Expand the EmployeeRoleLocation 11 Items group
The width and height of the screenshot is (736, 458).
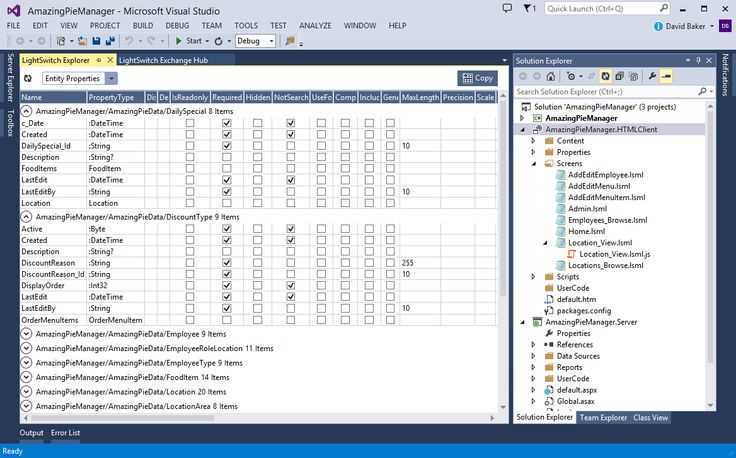coord(26,348)
